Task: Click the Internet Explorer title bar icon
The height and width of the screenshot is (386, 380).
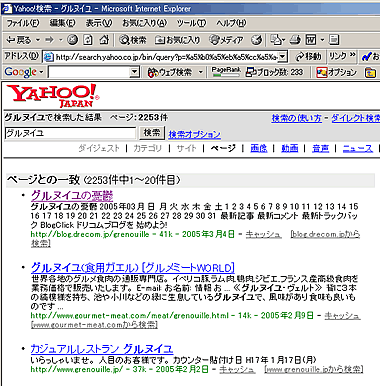Action: tap(7, 8)
